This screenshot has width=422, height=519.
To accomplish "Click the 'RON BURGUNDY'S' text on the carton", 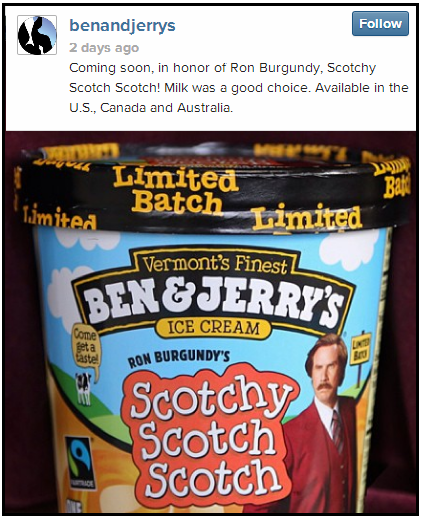I will 179,358.
